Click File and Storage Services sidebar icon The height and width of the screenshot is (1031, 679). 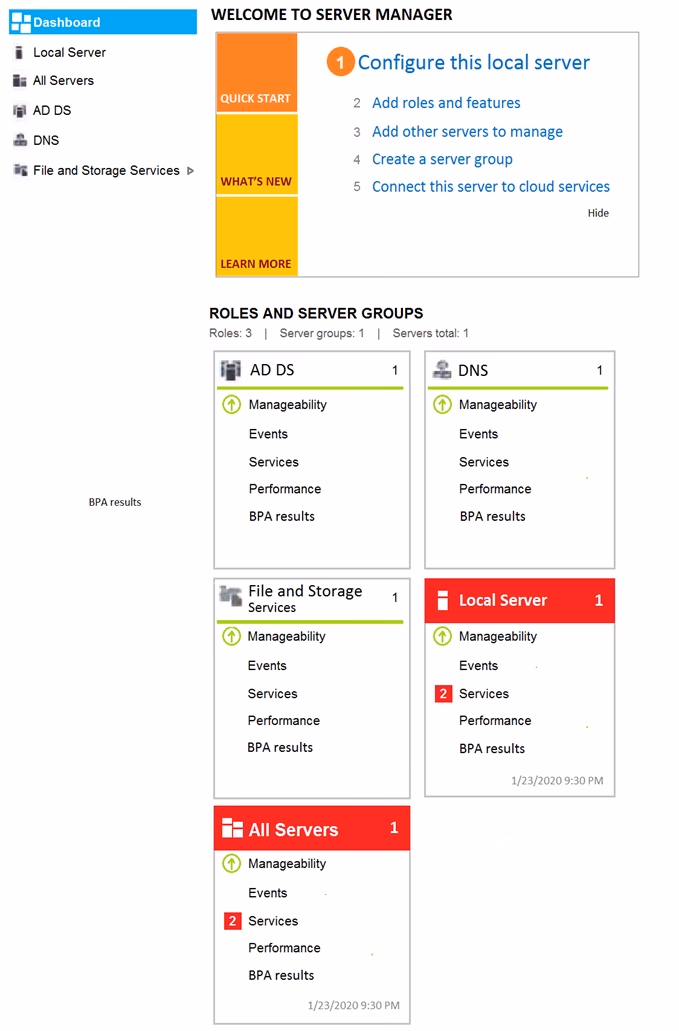tap(20, 170)
